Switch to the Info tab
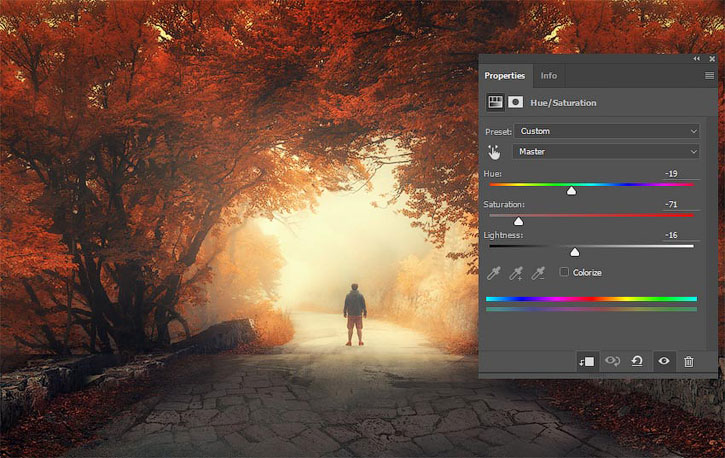Viewport: 725px width, 458px height. tap(549, 75)
